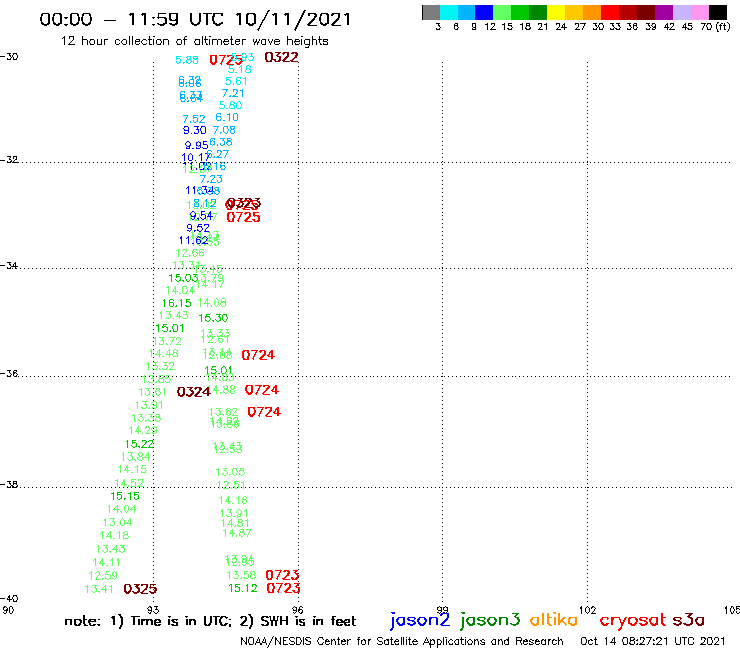The image size is (740, 650).
Task: Select the wave height value '6.10'
Action: point(227,117)
